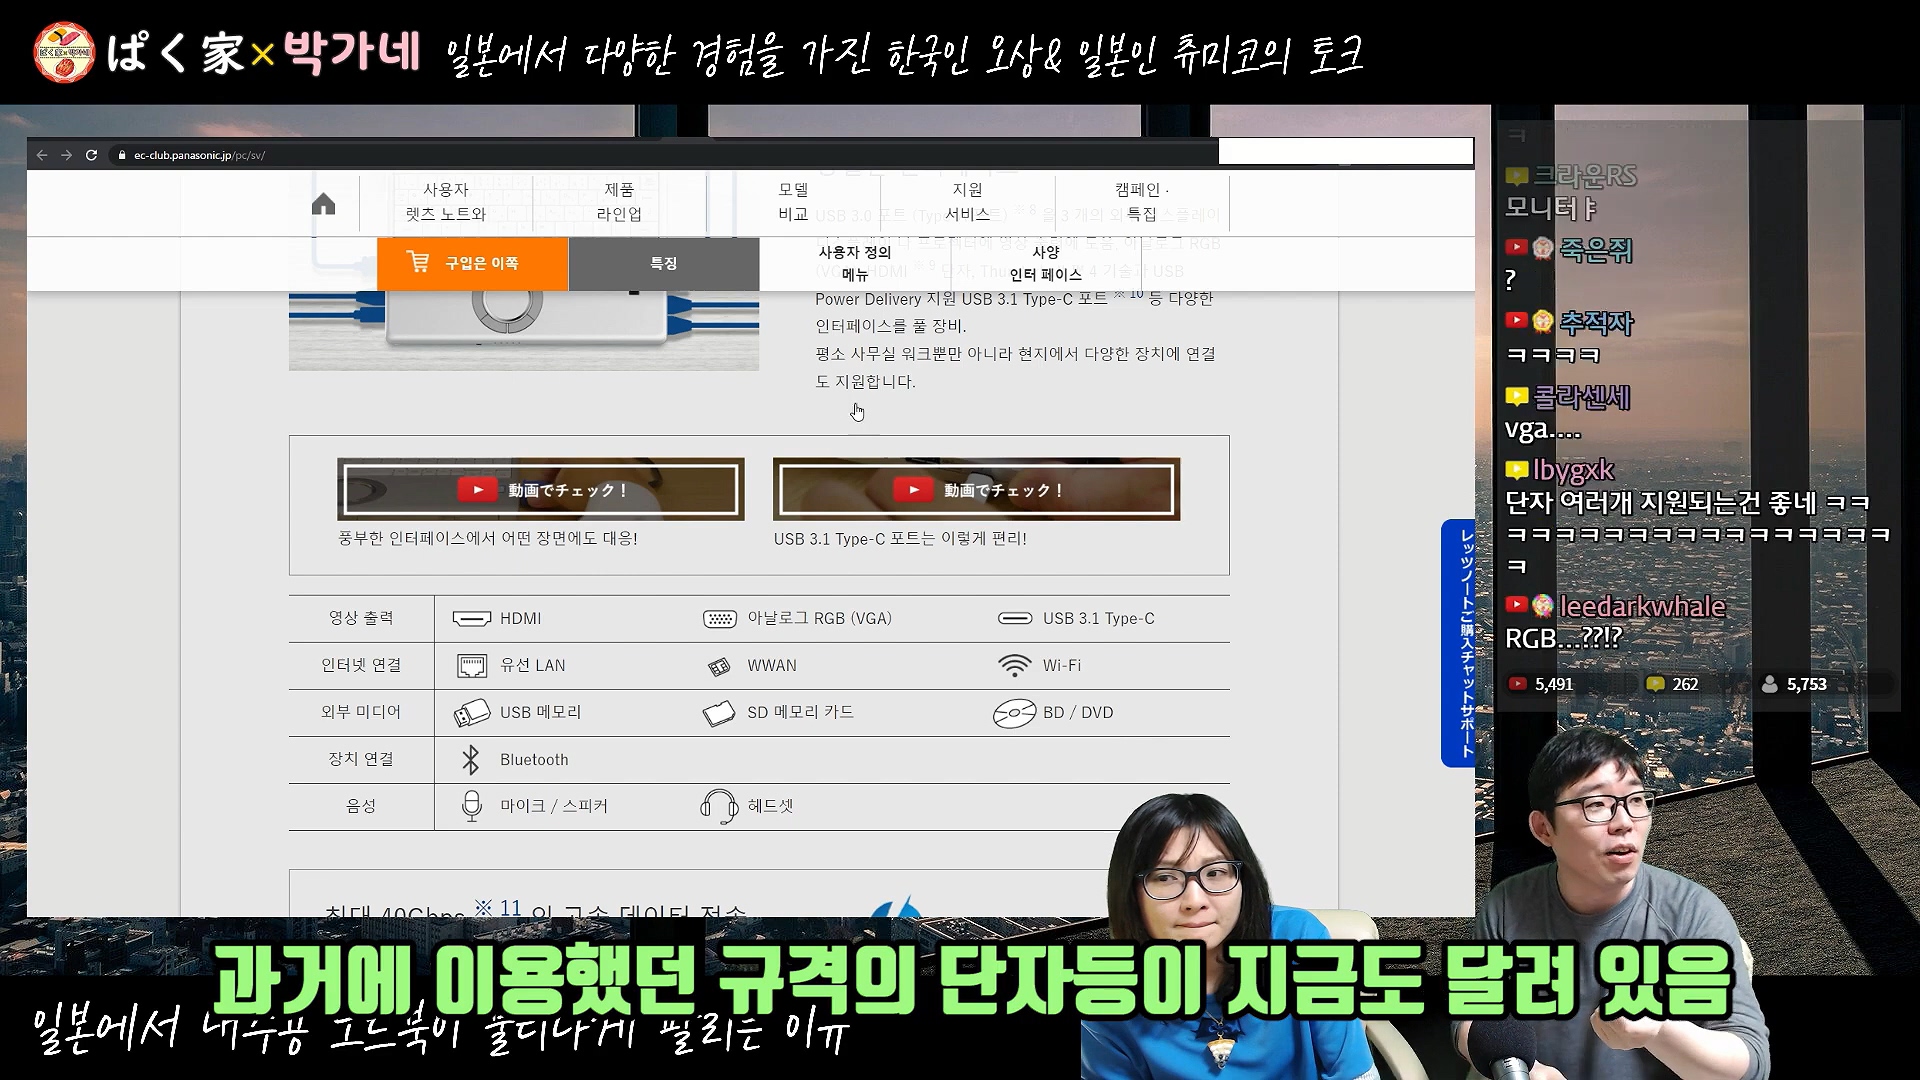Image resolution: width=1920 pixels, height=1080 pixels.
Task: Click the Bluetooth icon
Action: 471,760
